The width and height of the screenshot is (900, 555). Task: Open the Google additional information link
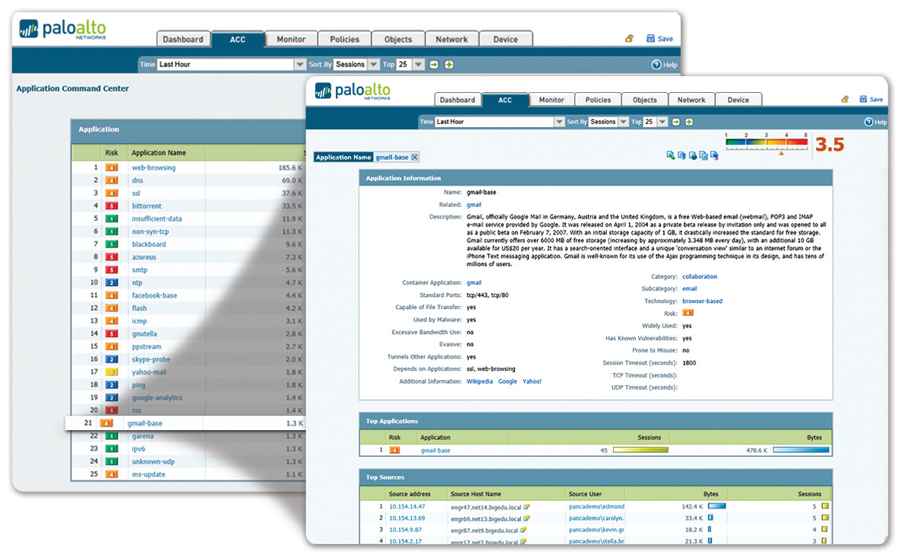507,381
